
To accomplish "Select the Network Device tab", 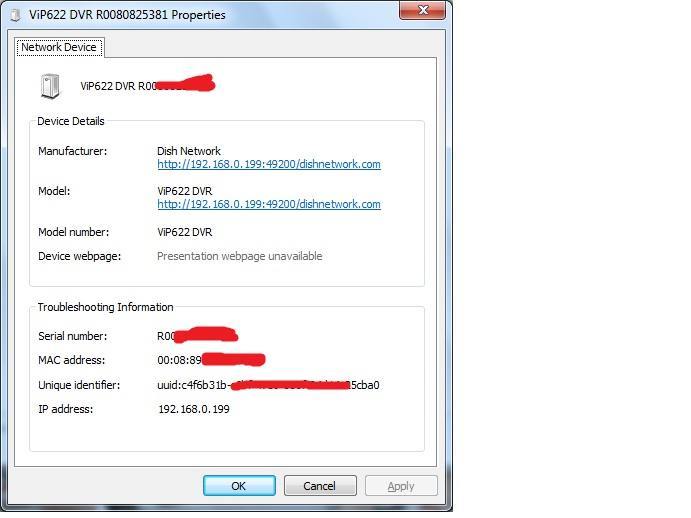I will (x=59, y=47).
